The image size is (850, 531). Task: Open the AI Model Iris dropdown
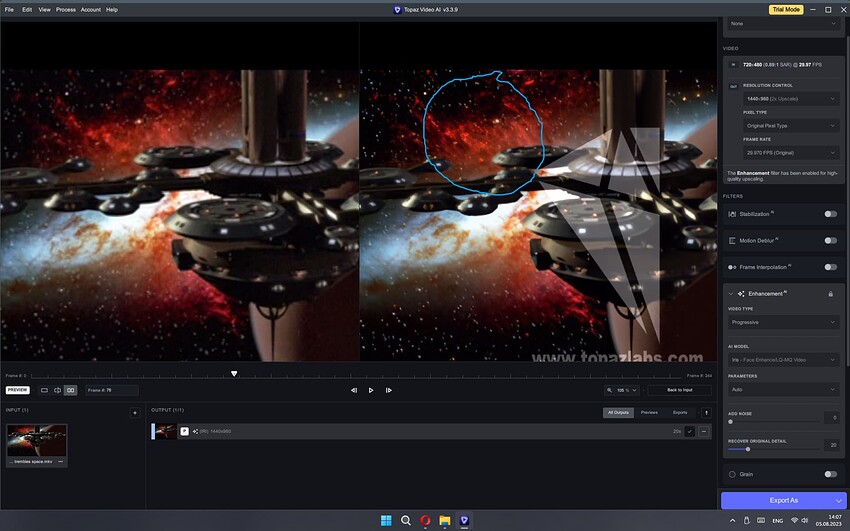click(783, 360)
